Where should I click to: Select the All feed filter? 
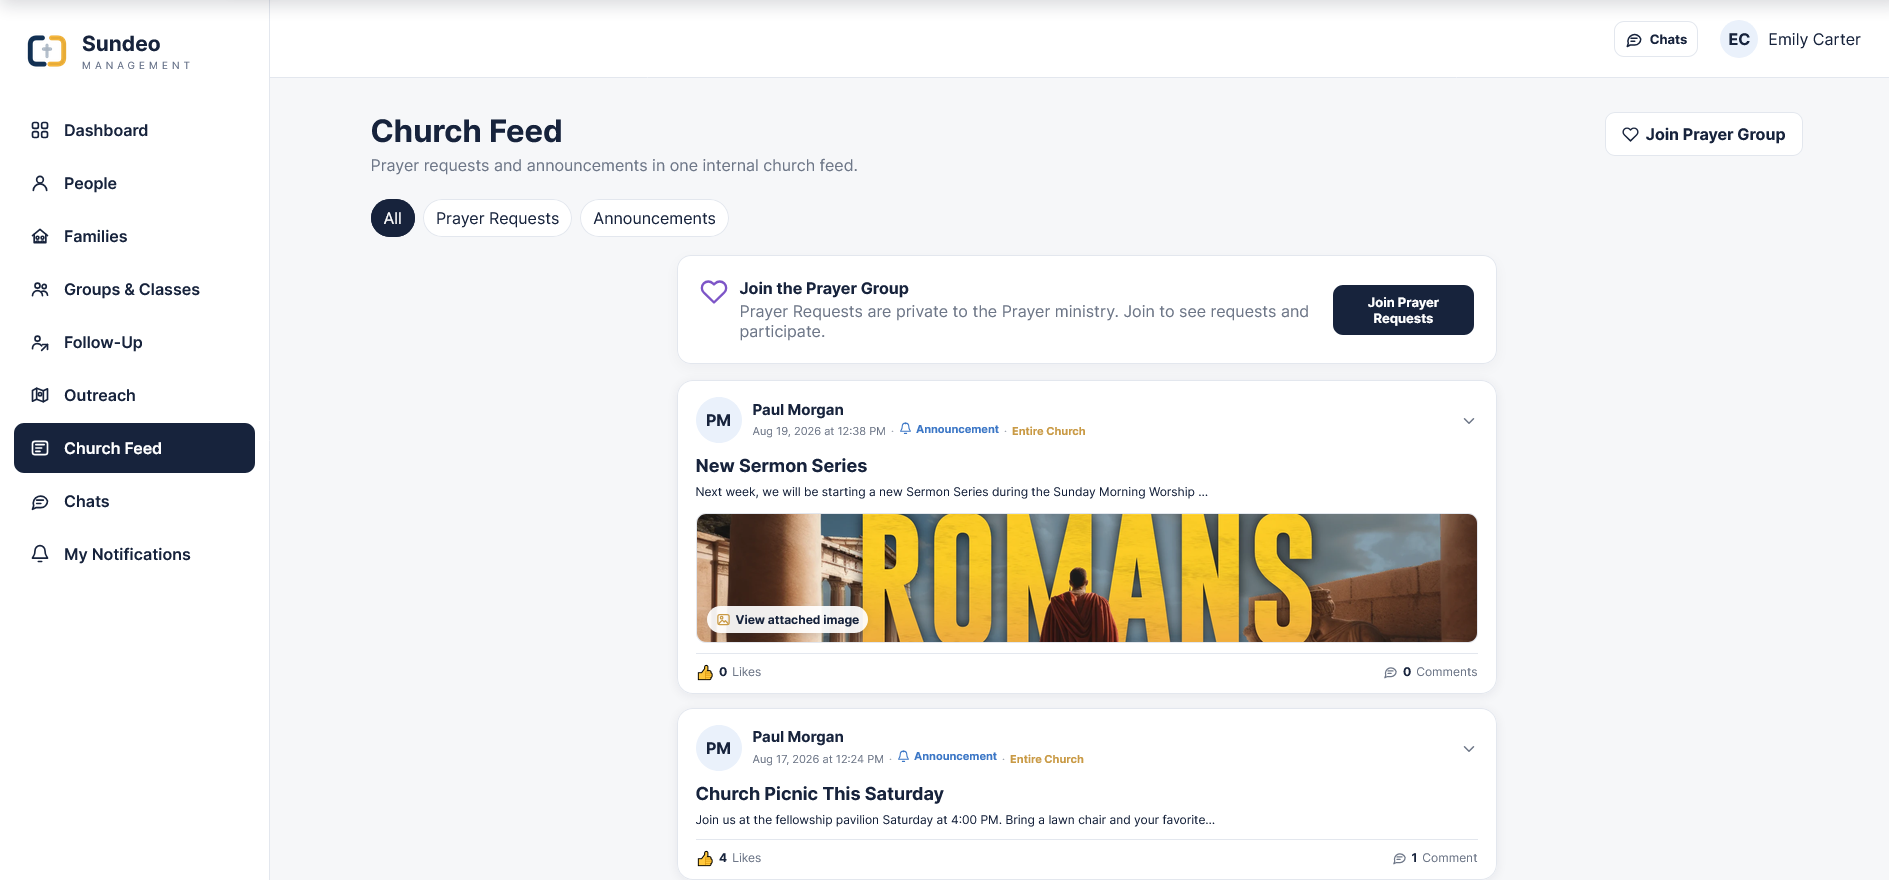pos(393,218)
